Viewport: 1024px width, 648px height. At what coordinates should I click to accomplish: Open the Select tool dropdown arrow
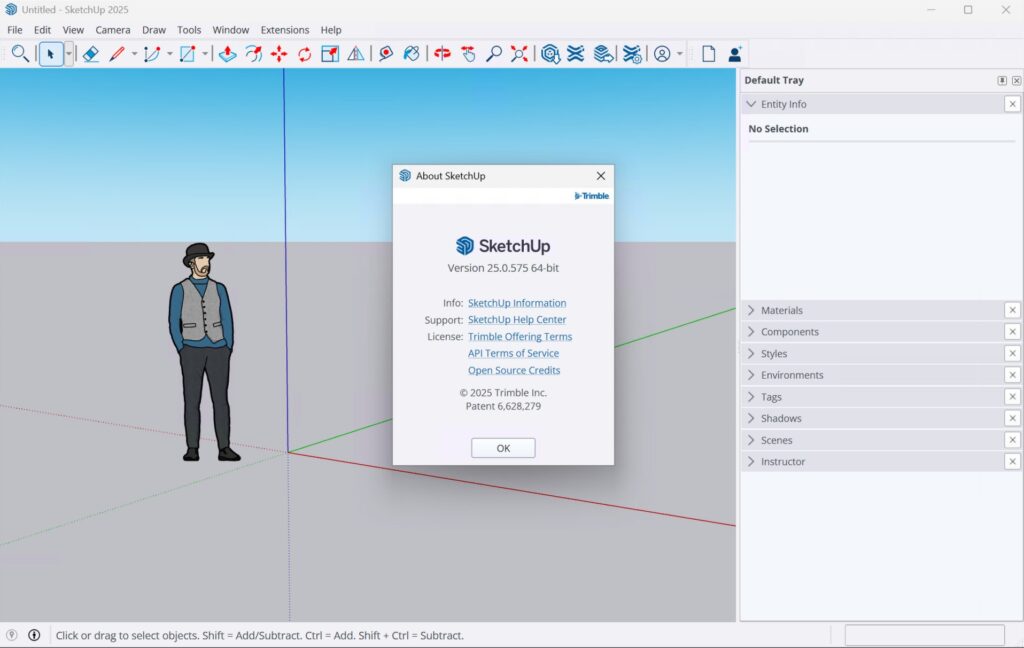(x=69, y=54)
